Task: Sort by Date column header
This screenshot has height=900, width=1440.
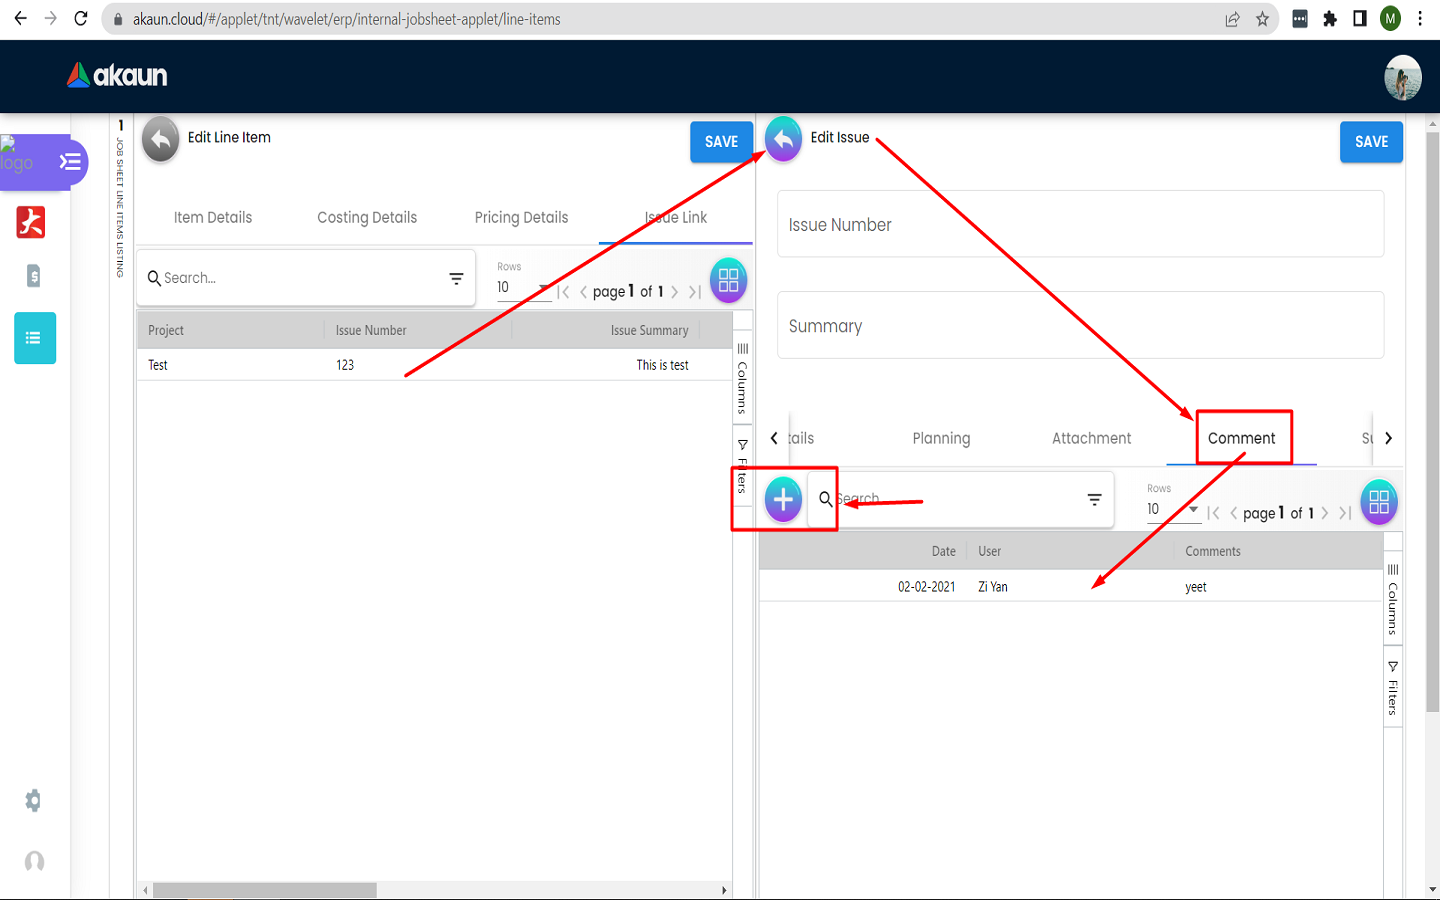Action: [x=943, y=552]
